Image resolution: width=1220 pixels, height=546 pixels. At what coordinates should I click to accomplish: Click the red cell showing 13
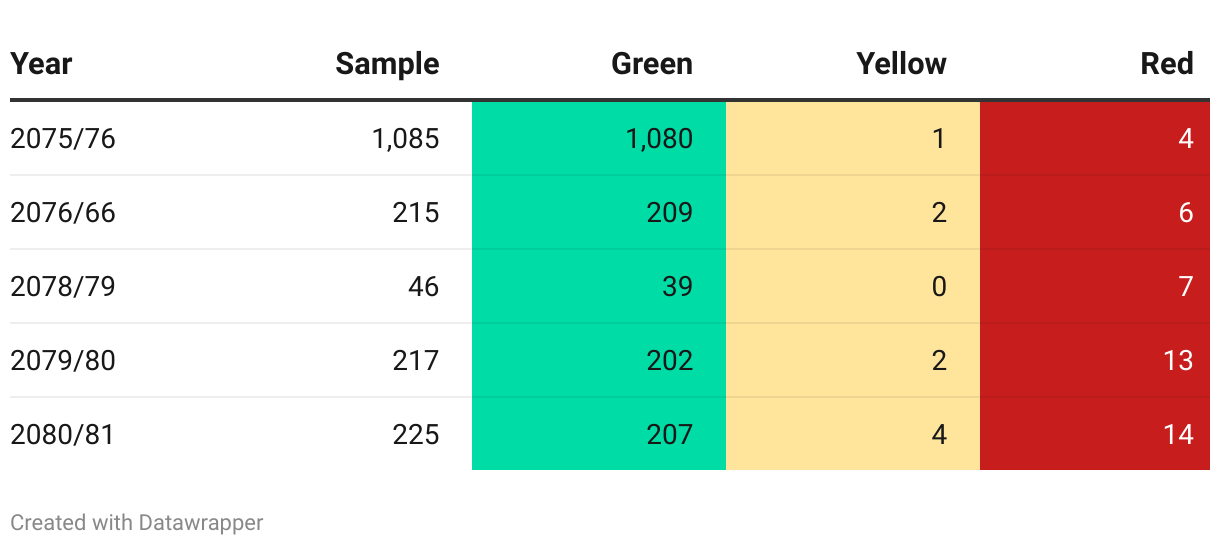pyautogui.click(x=1178, y=360)
